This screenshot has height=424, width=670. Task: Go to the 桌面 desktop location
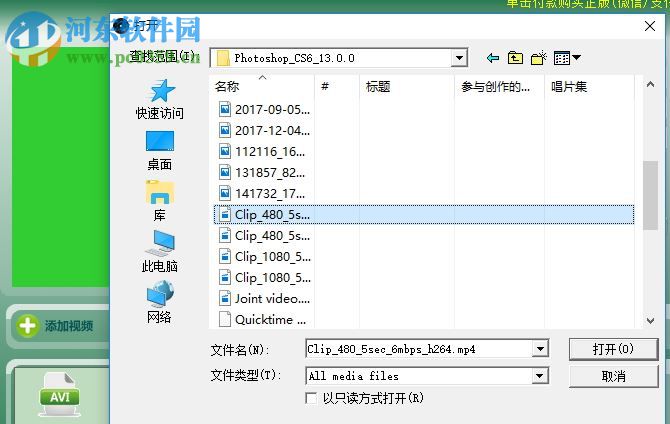click(160, 150)
